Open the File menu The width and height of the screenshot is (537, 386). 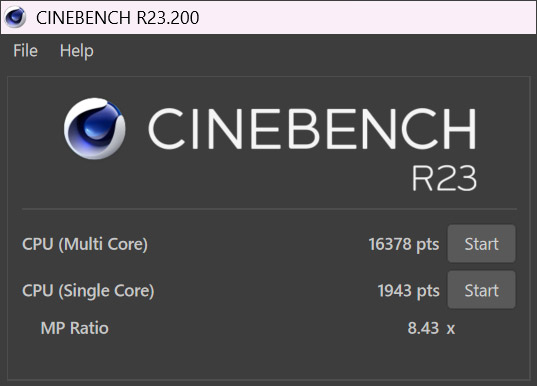tap(25, 51)
